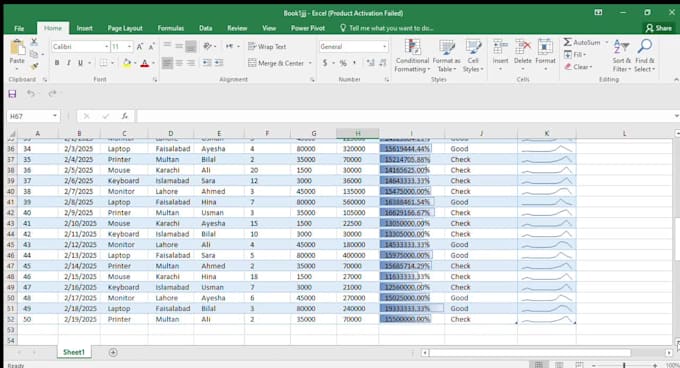Toggle Underline formatting

coord(80,63)
